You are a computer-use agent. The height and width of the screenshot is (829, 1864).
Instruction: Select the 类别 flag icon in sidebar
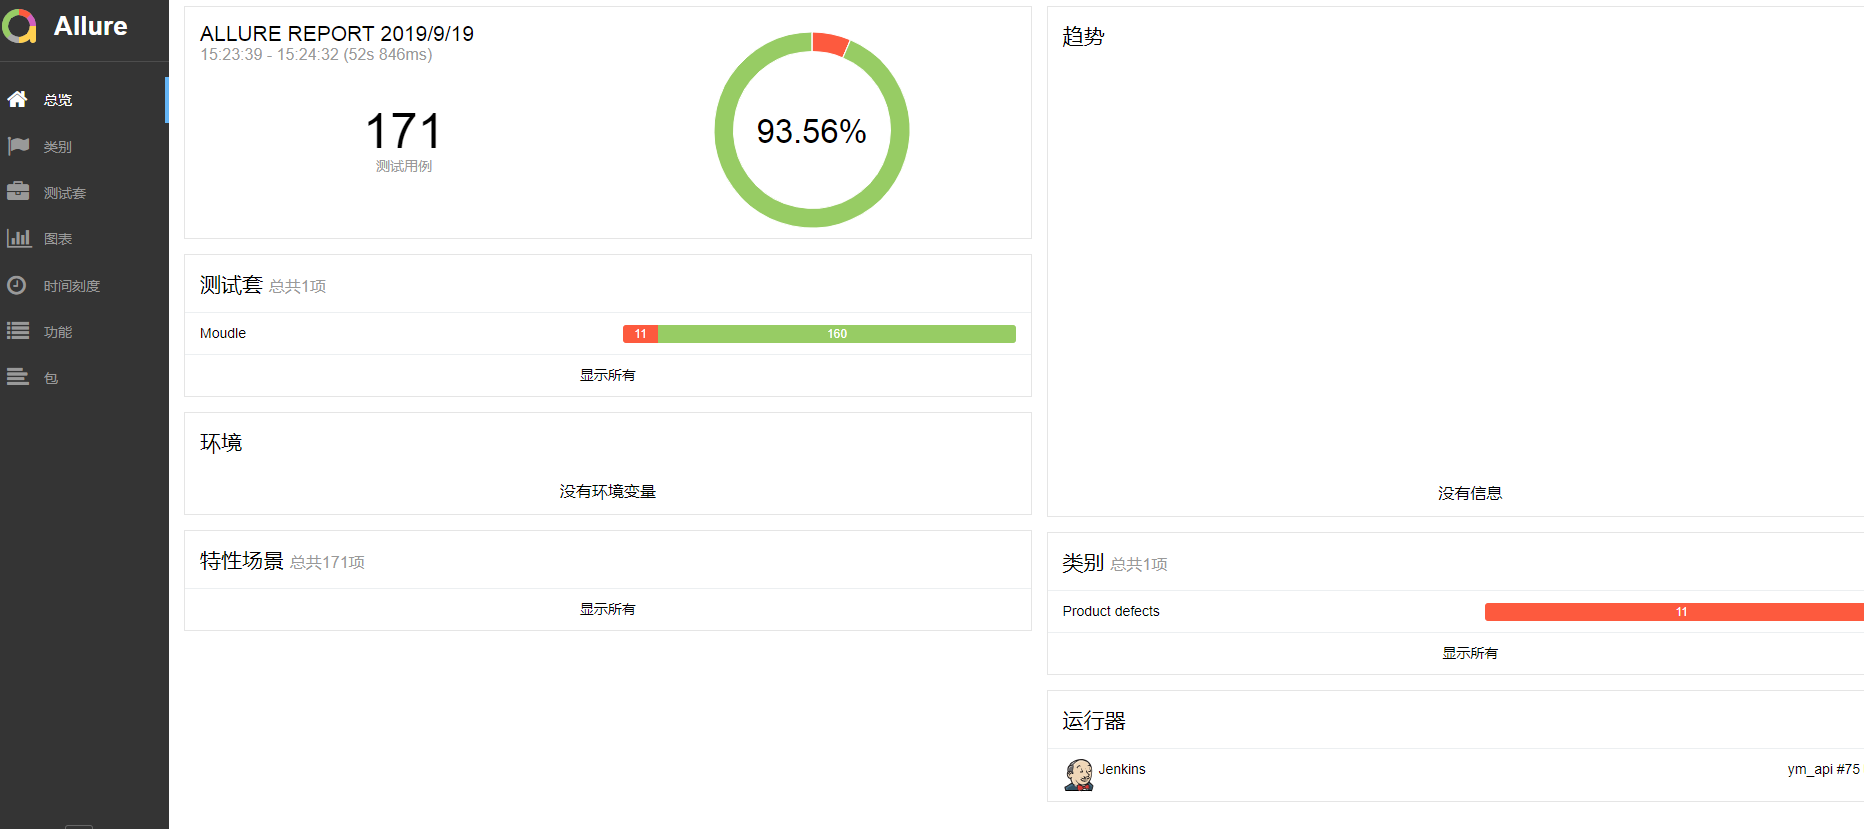[18, 146]
